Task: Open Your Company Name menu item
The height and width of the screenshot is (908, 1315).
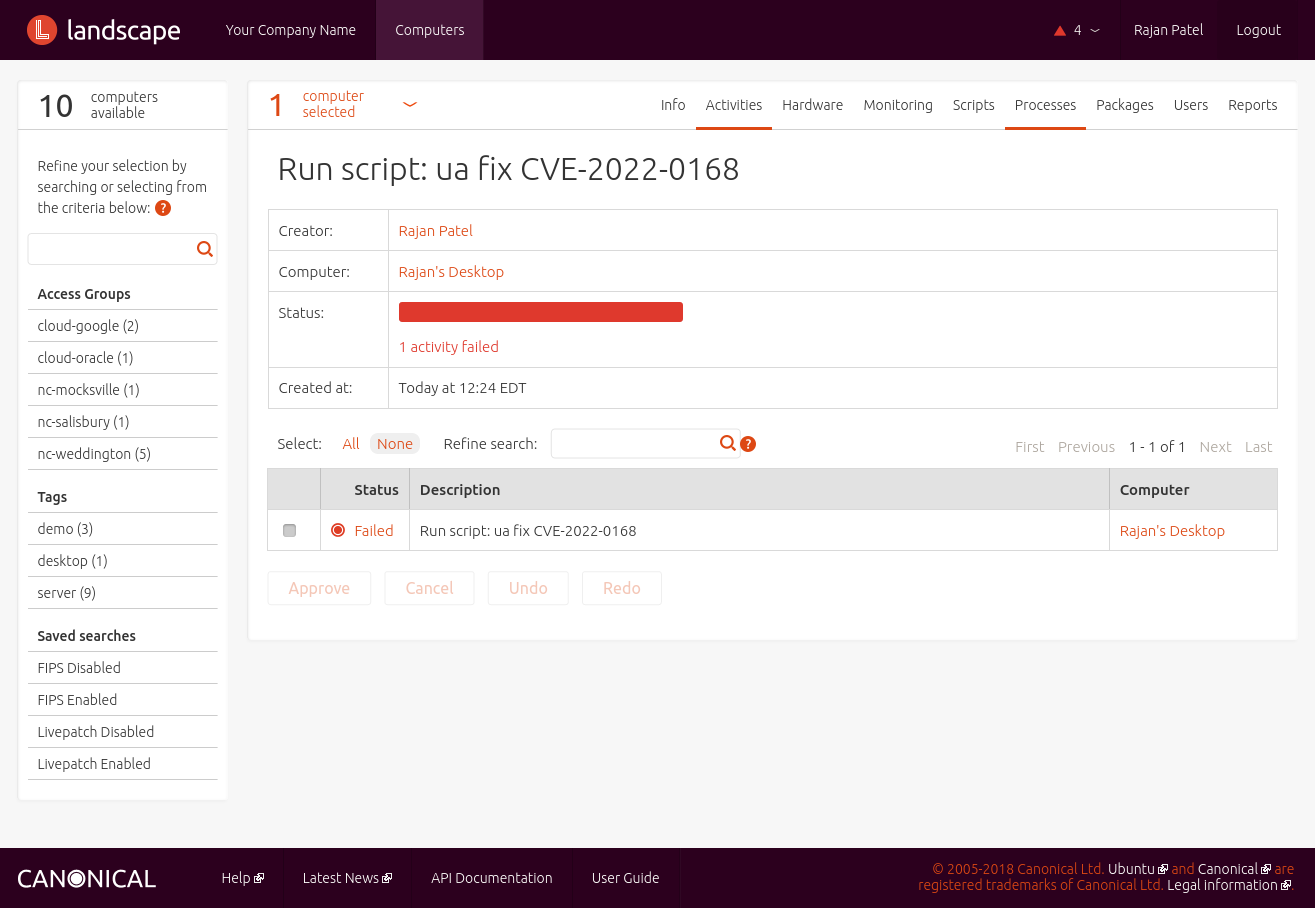Action: pyautogui.click(x=291, y=30)
